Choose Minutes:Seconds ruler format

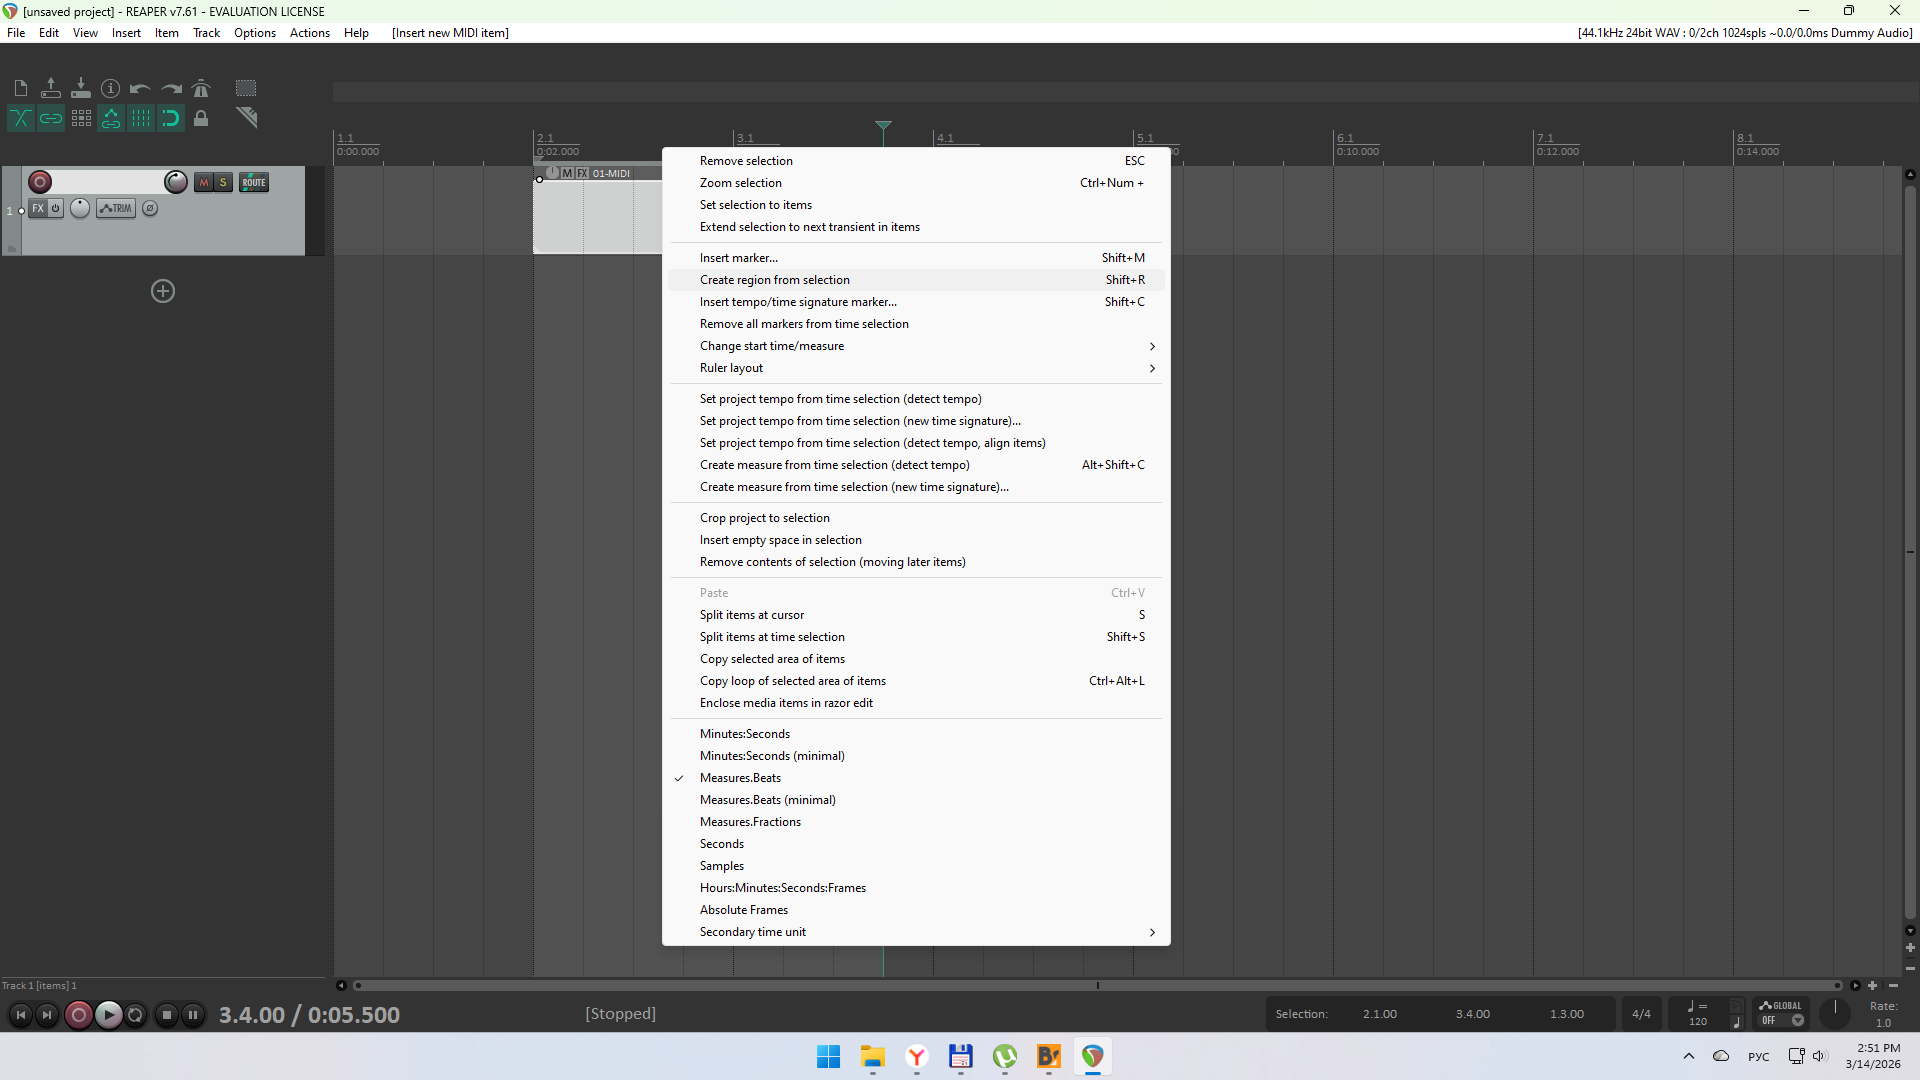click(745, 734)
